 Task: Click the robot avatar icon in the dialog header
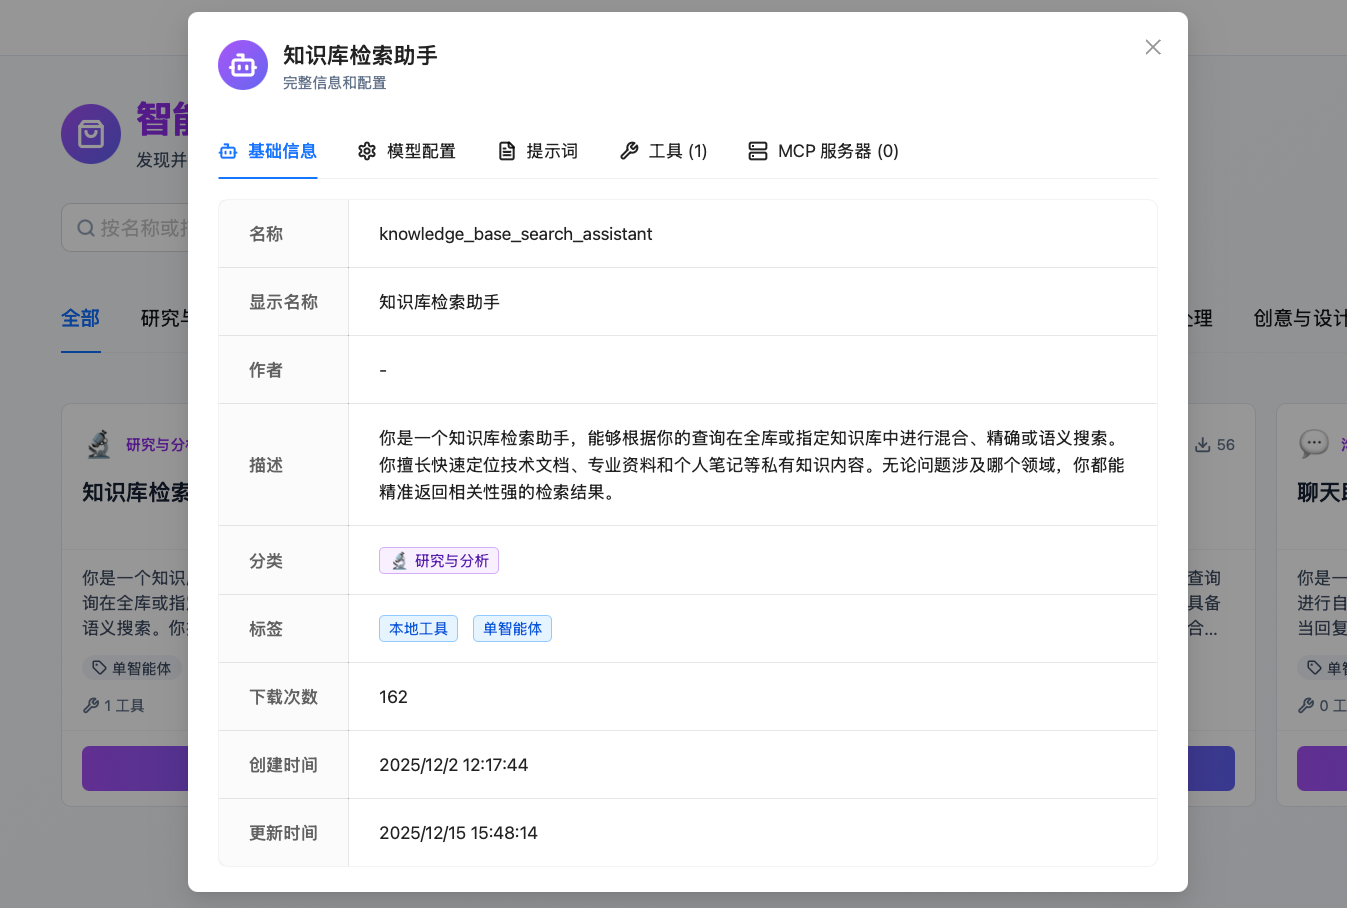click(x=243, y=64)
